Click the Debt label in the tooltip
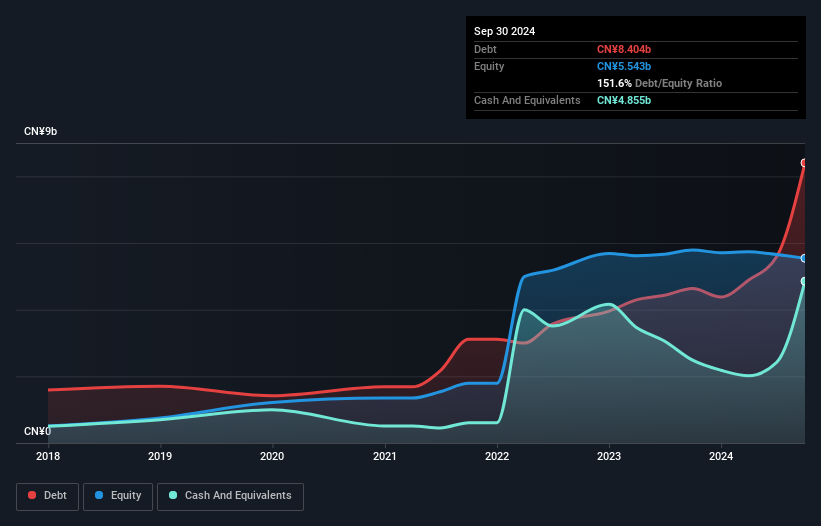 coord(485,49)
